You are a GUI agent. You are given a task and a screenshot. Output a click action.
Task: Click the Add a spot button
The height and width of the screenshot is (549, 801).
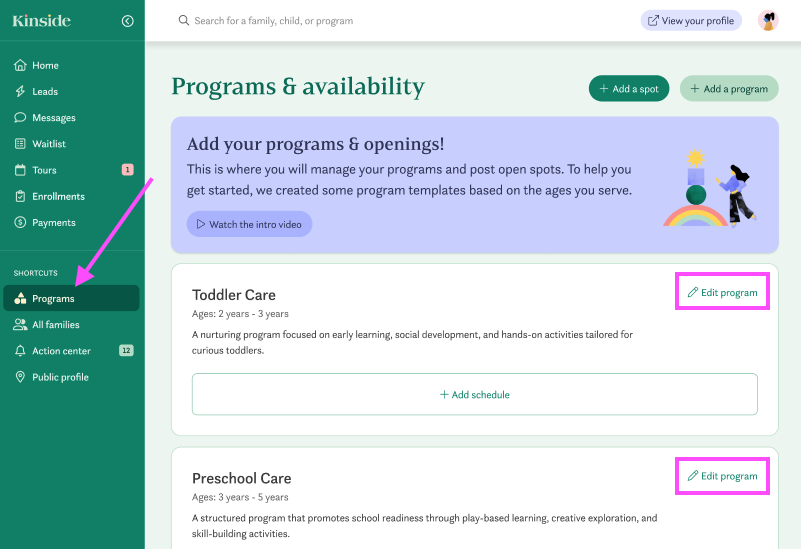coord(629,89)
